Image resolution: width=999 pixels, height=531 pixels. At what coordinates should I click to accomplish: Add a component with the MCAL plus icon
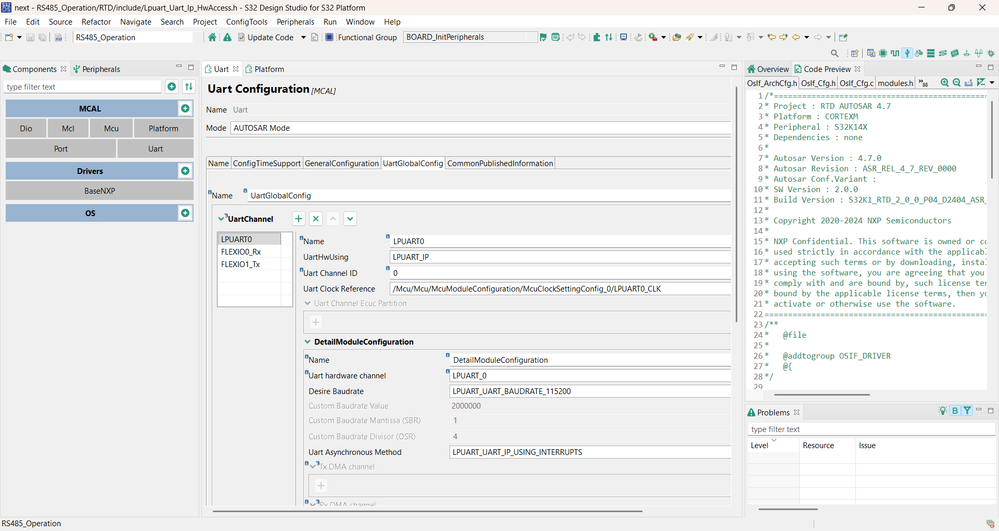(x=185, y=108)
